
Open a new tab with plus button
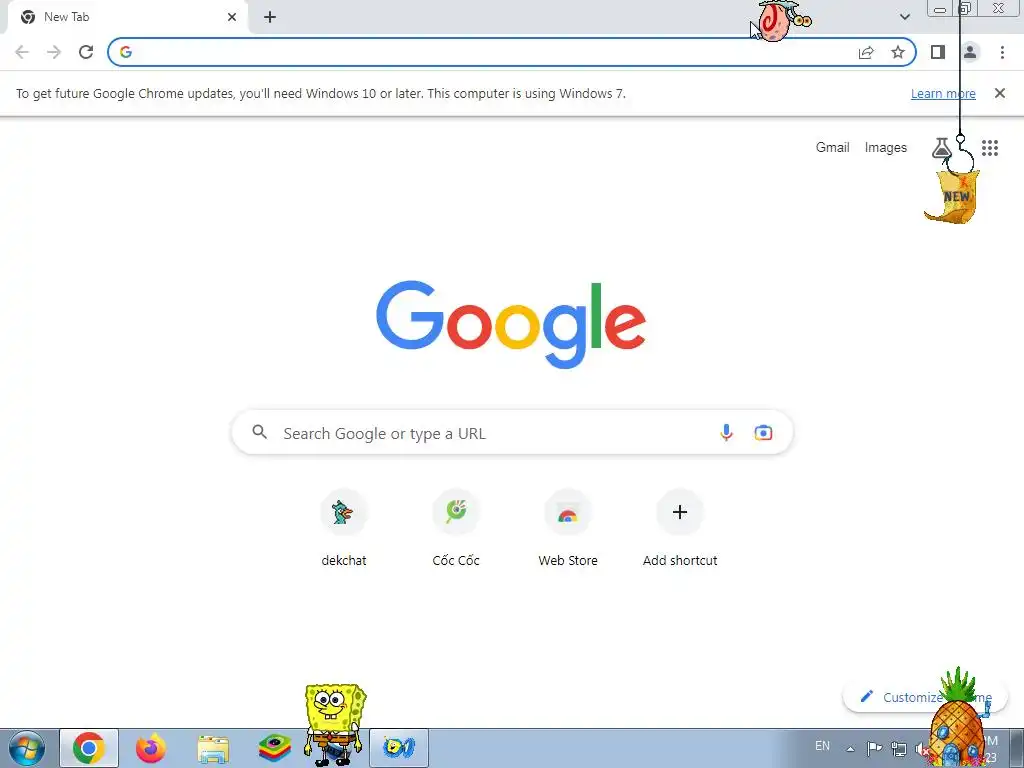coord(270,17)
